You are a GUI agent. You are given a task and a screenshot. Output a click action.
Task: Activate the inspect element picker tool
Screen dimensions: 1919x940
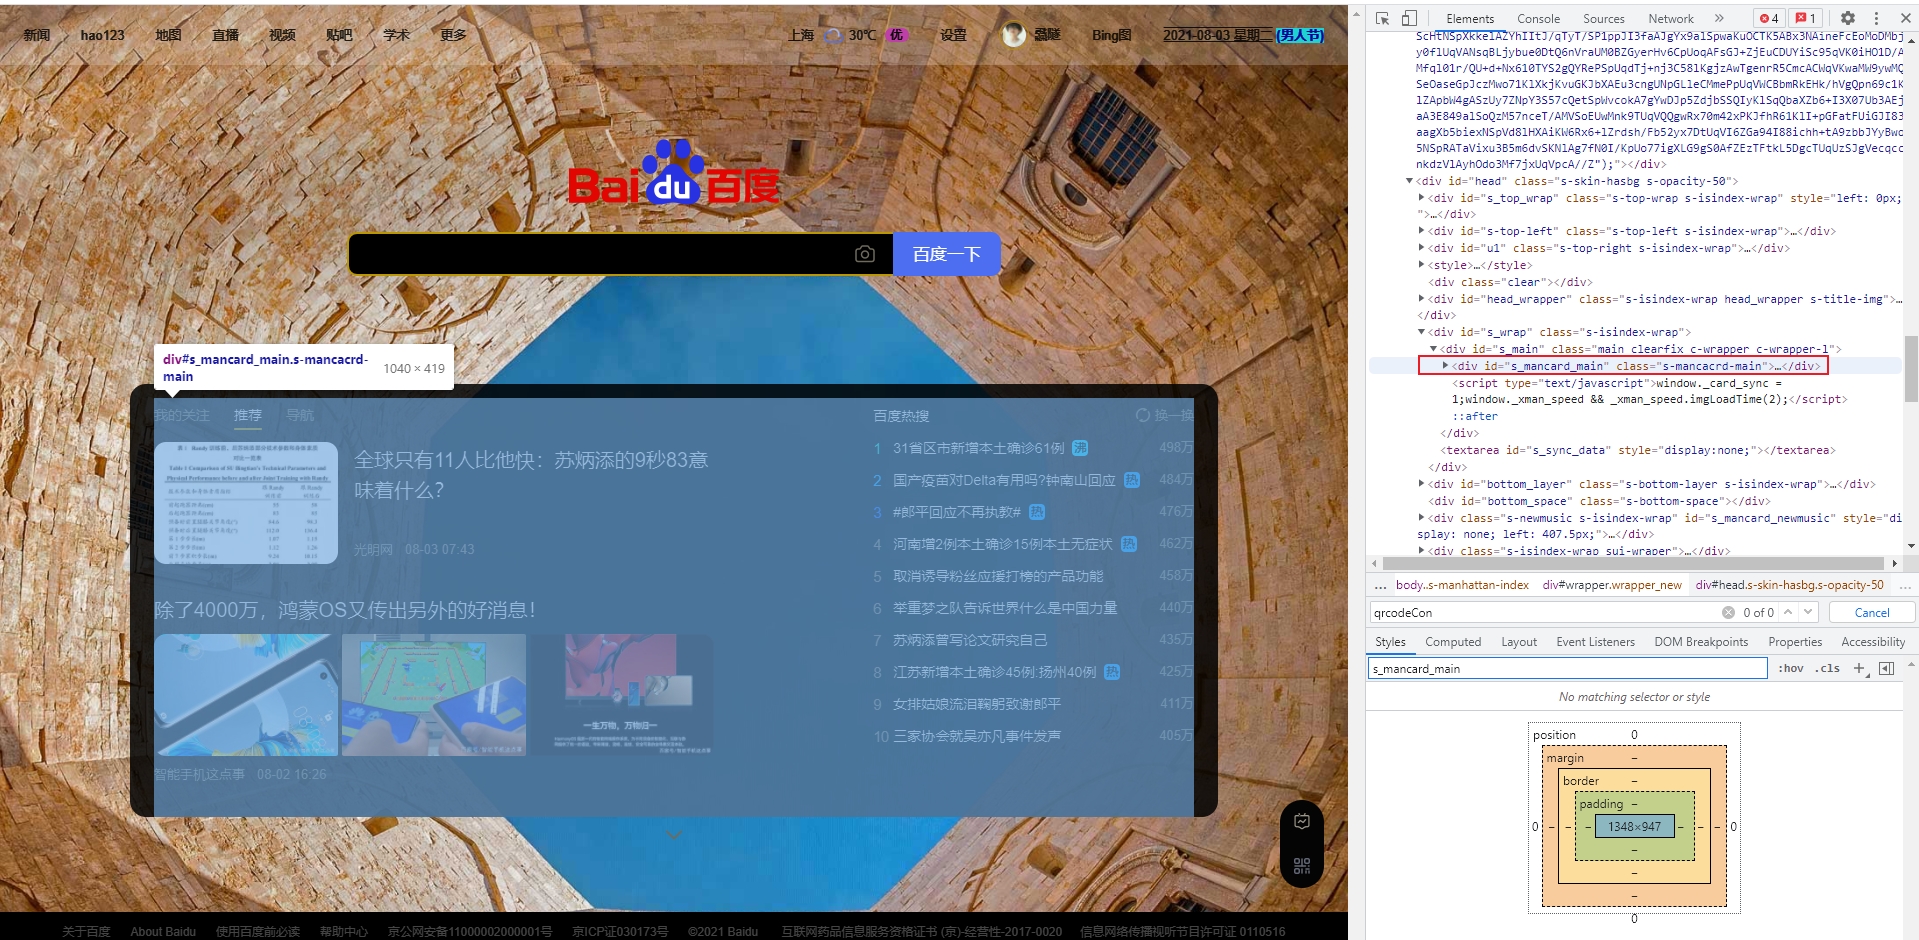1383,18
